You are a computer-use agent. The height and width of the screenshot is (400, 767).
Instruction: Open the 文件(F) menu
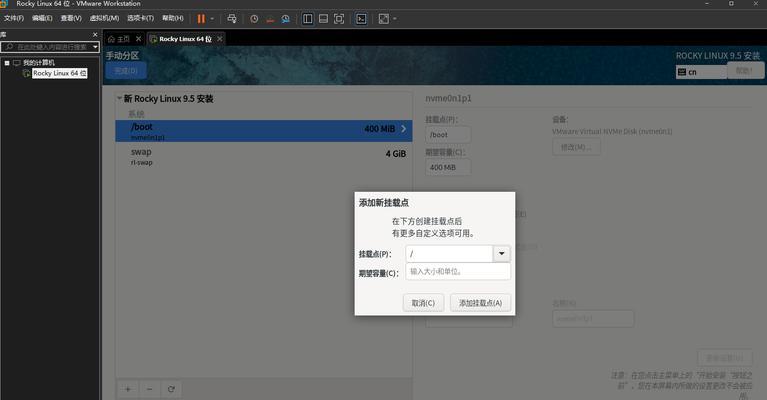point(14,18)
